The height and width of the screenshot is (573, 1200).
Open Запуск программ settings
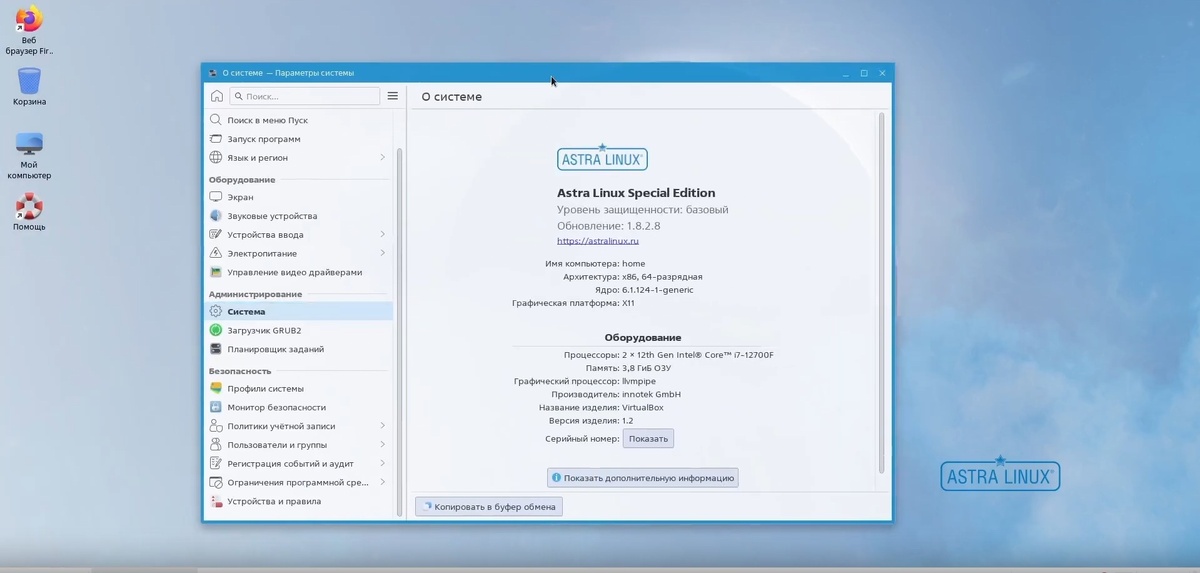click(299, 139)
